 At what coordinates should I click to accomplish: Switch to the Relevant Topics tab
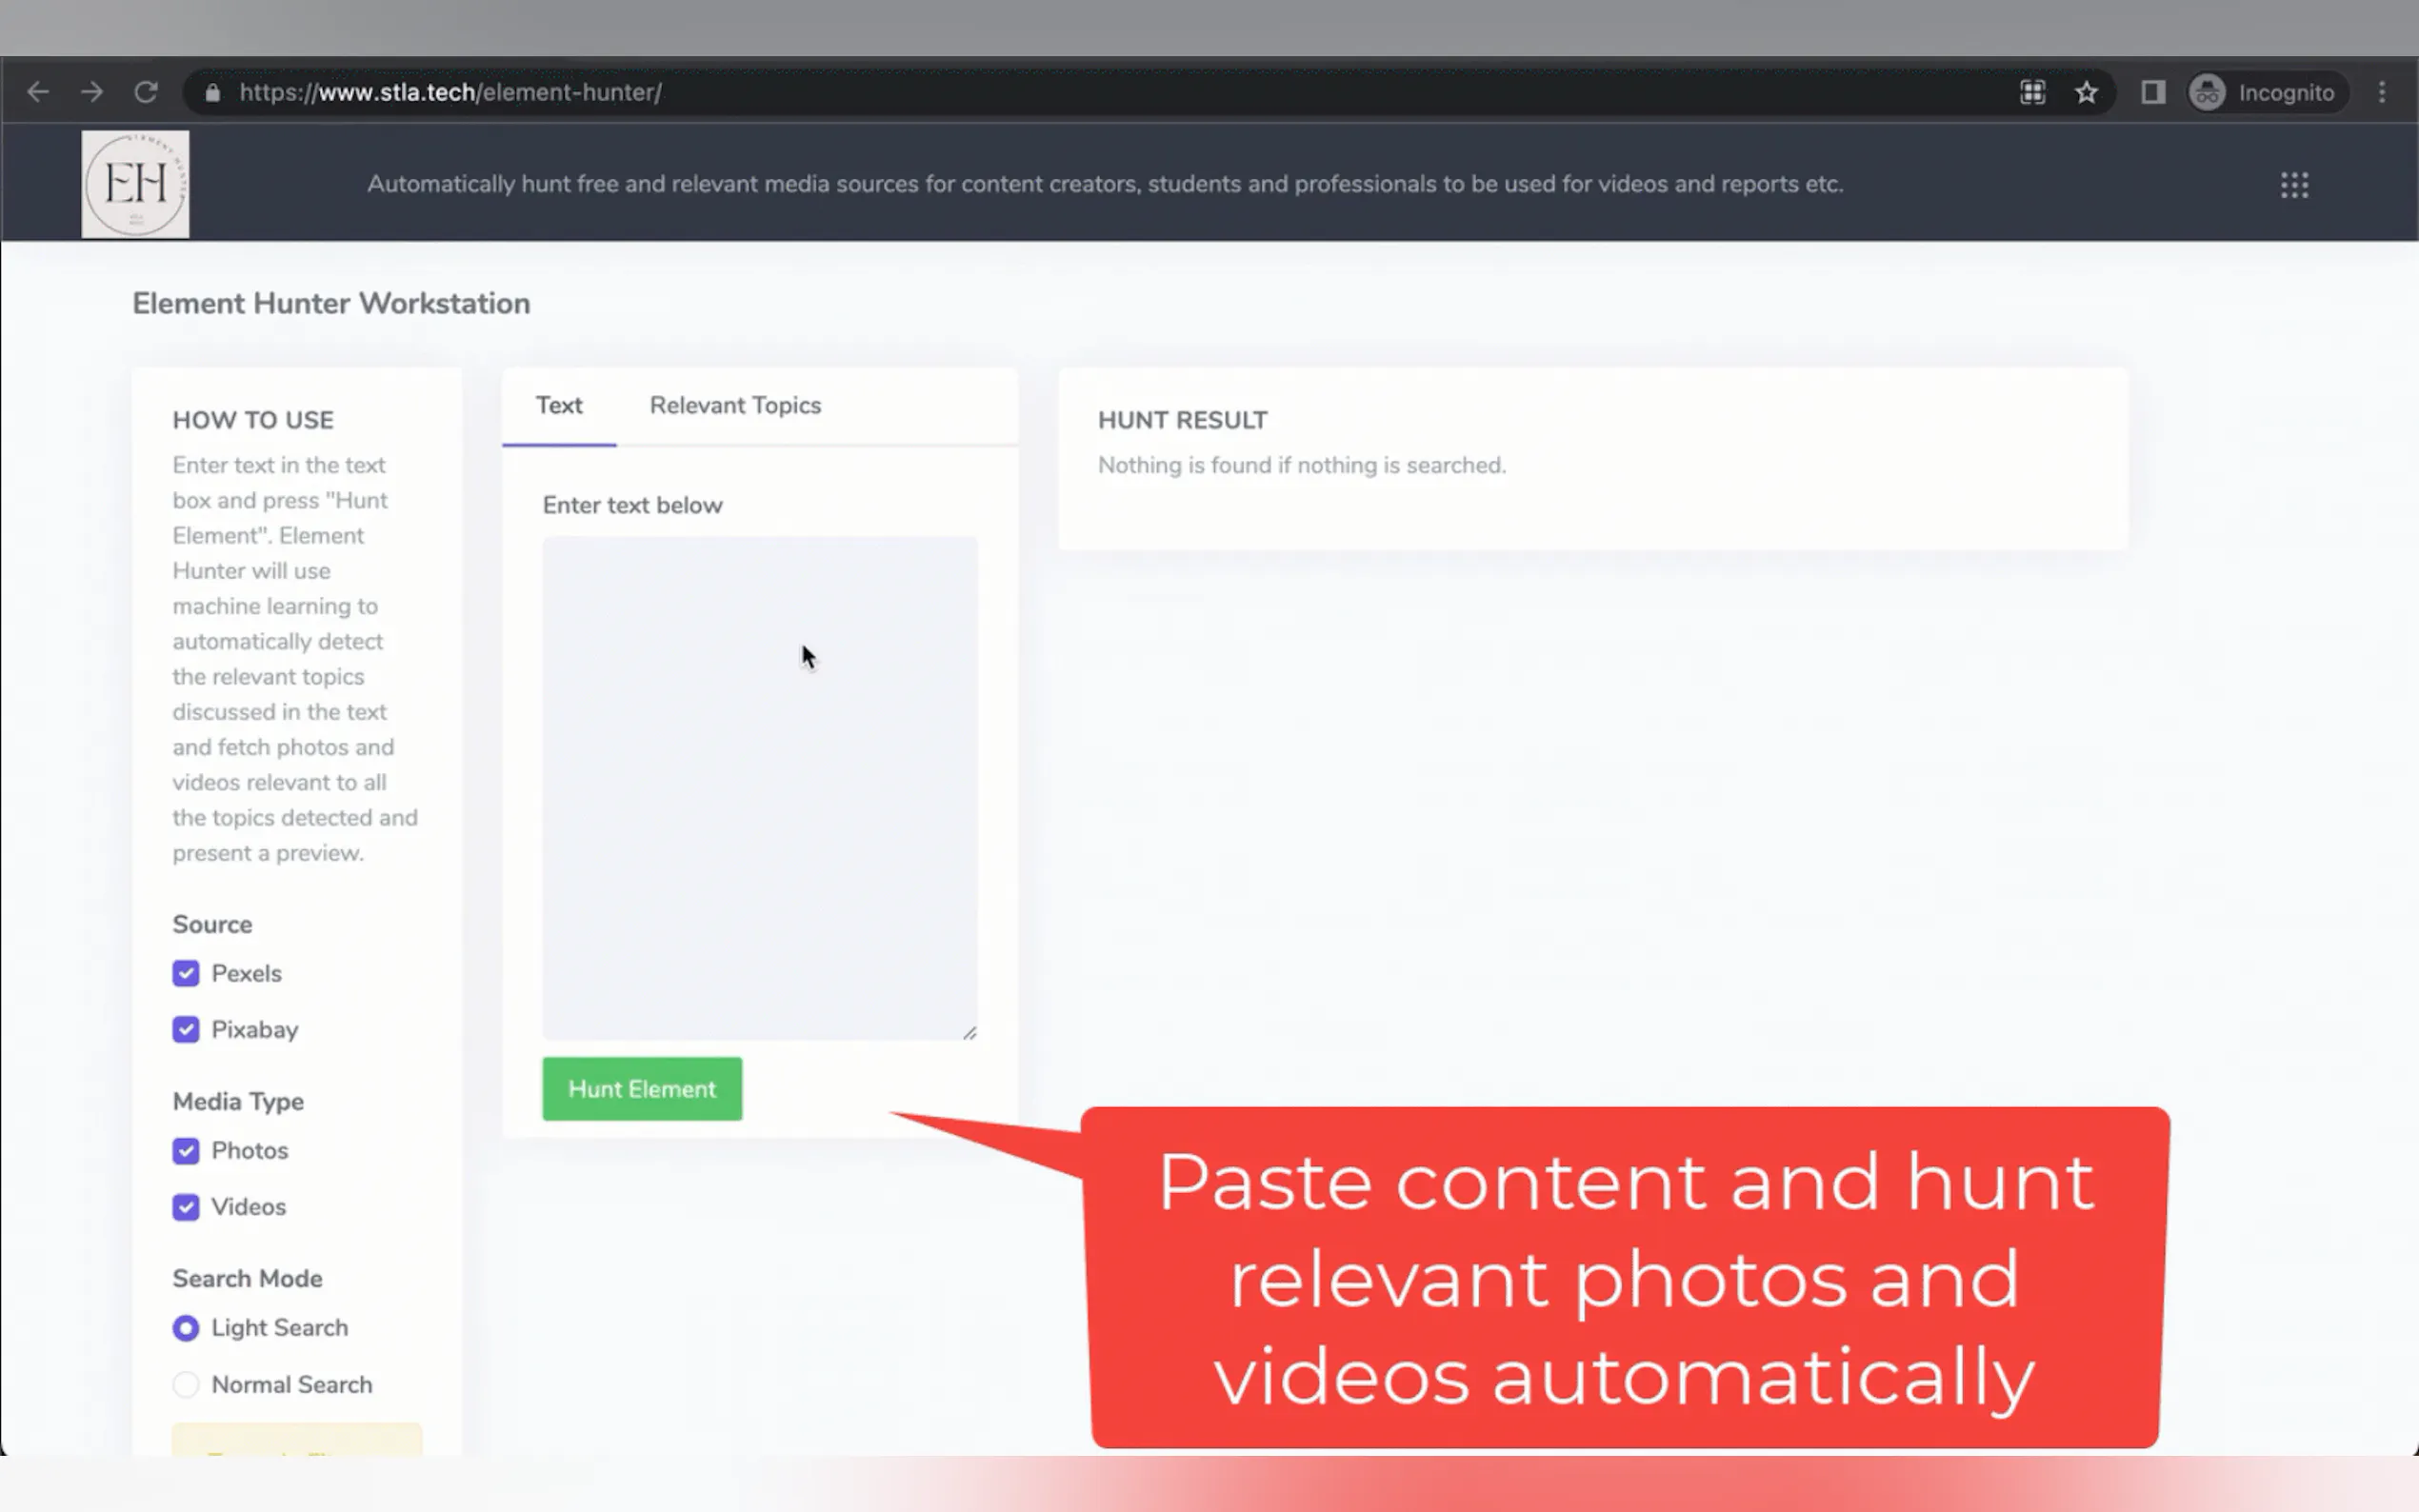coord(735,405)
